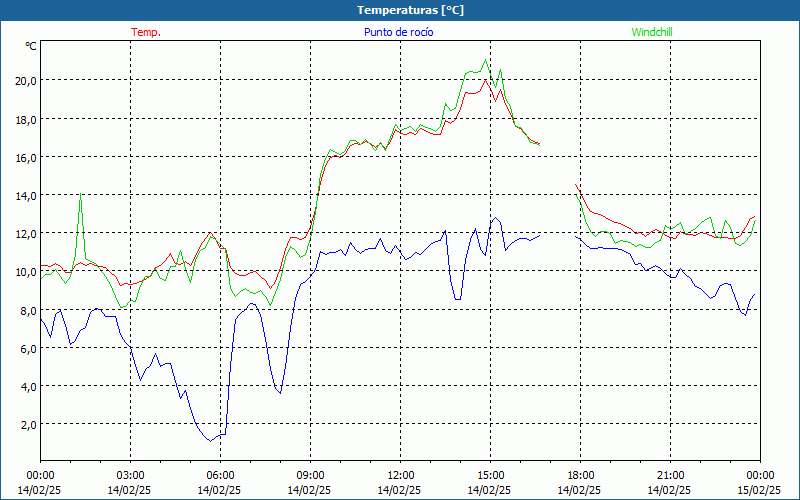Select the 03:00 time axis marker
The width and height of the screenshot is (800, 500).
tap(130, 475)
